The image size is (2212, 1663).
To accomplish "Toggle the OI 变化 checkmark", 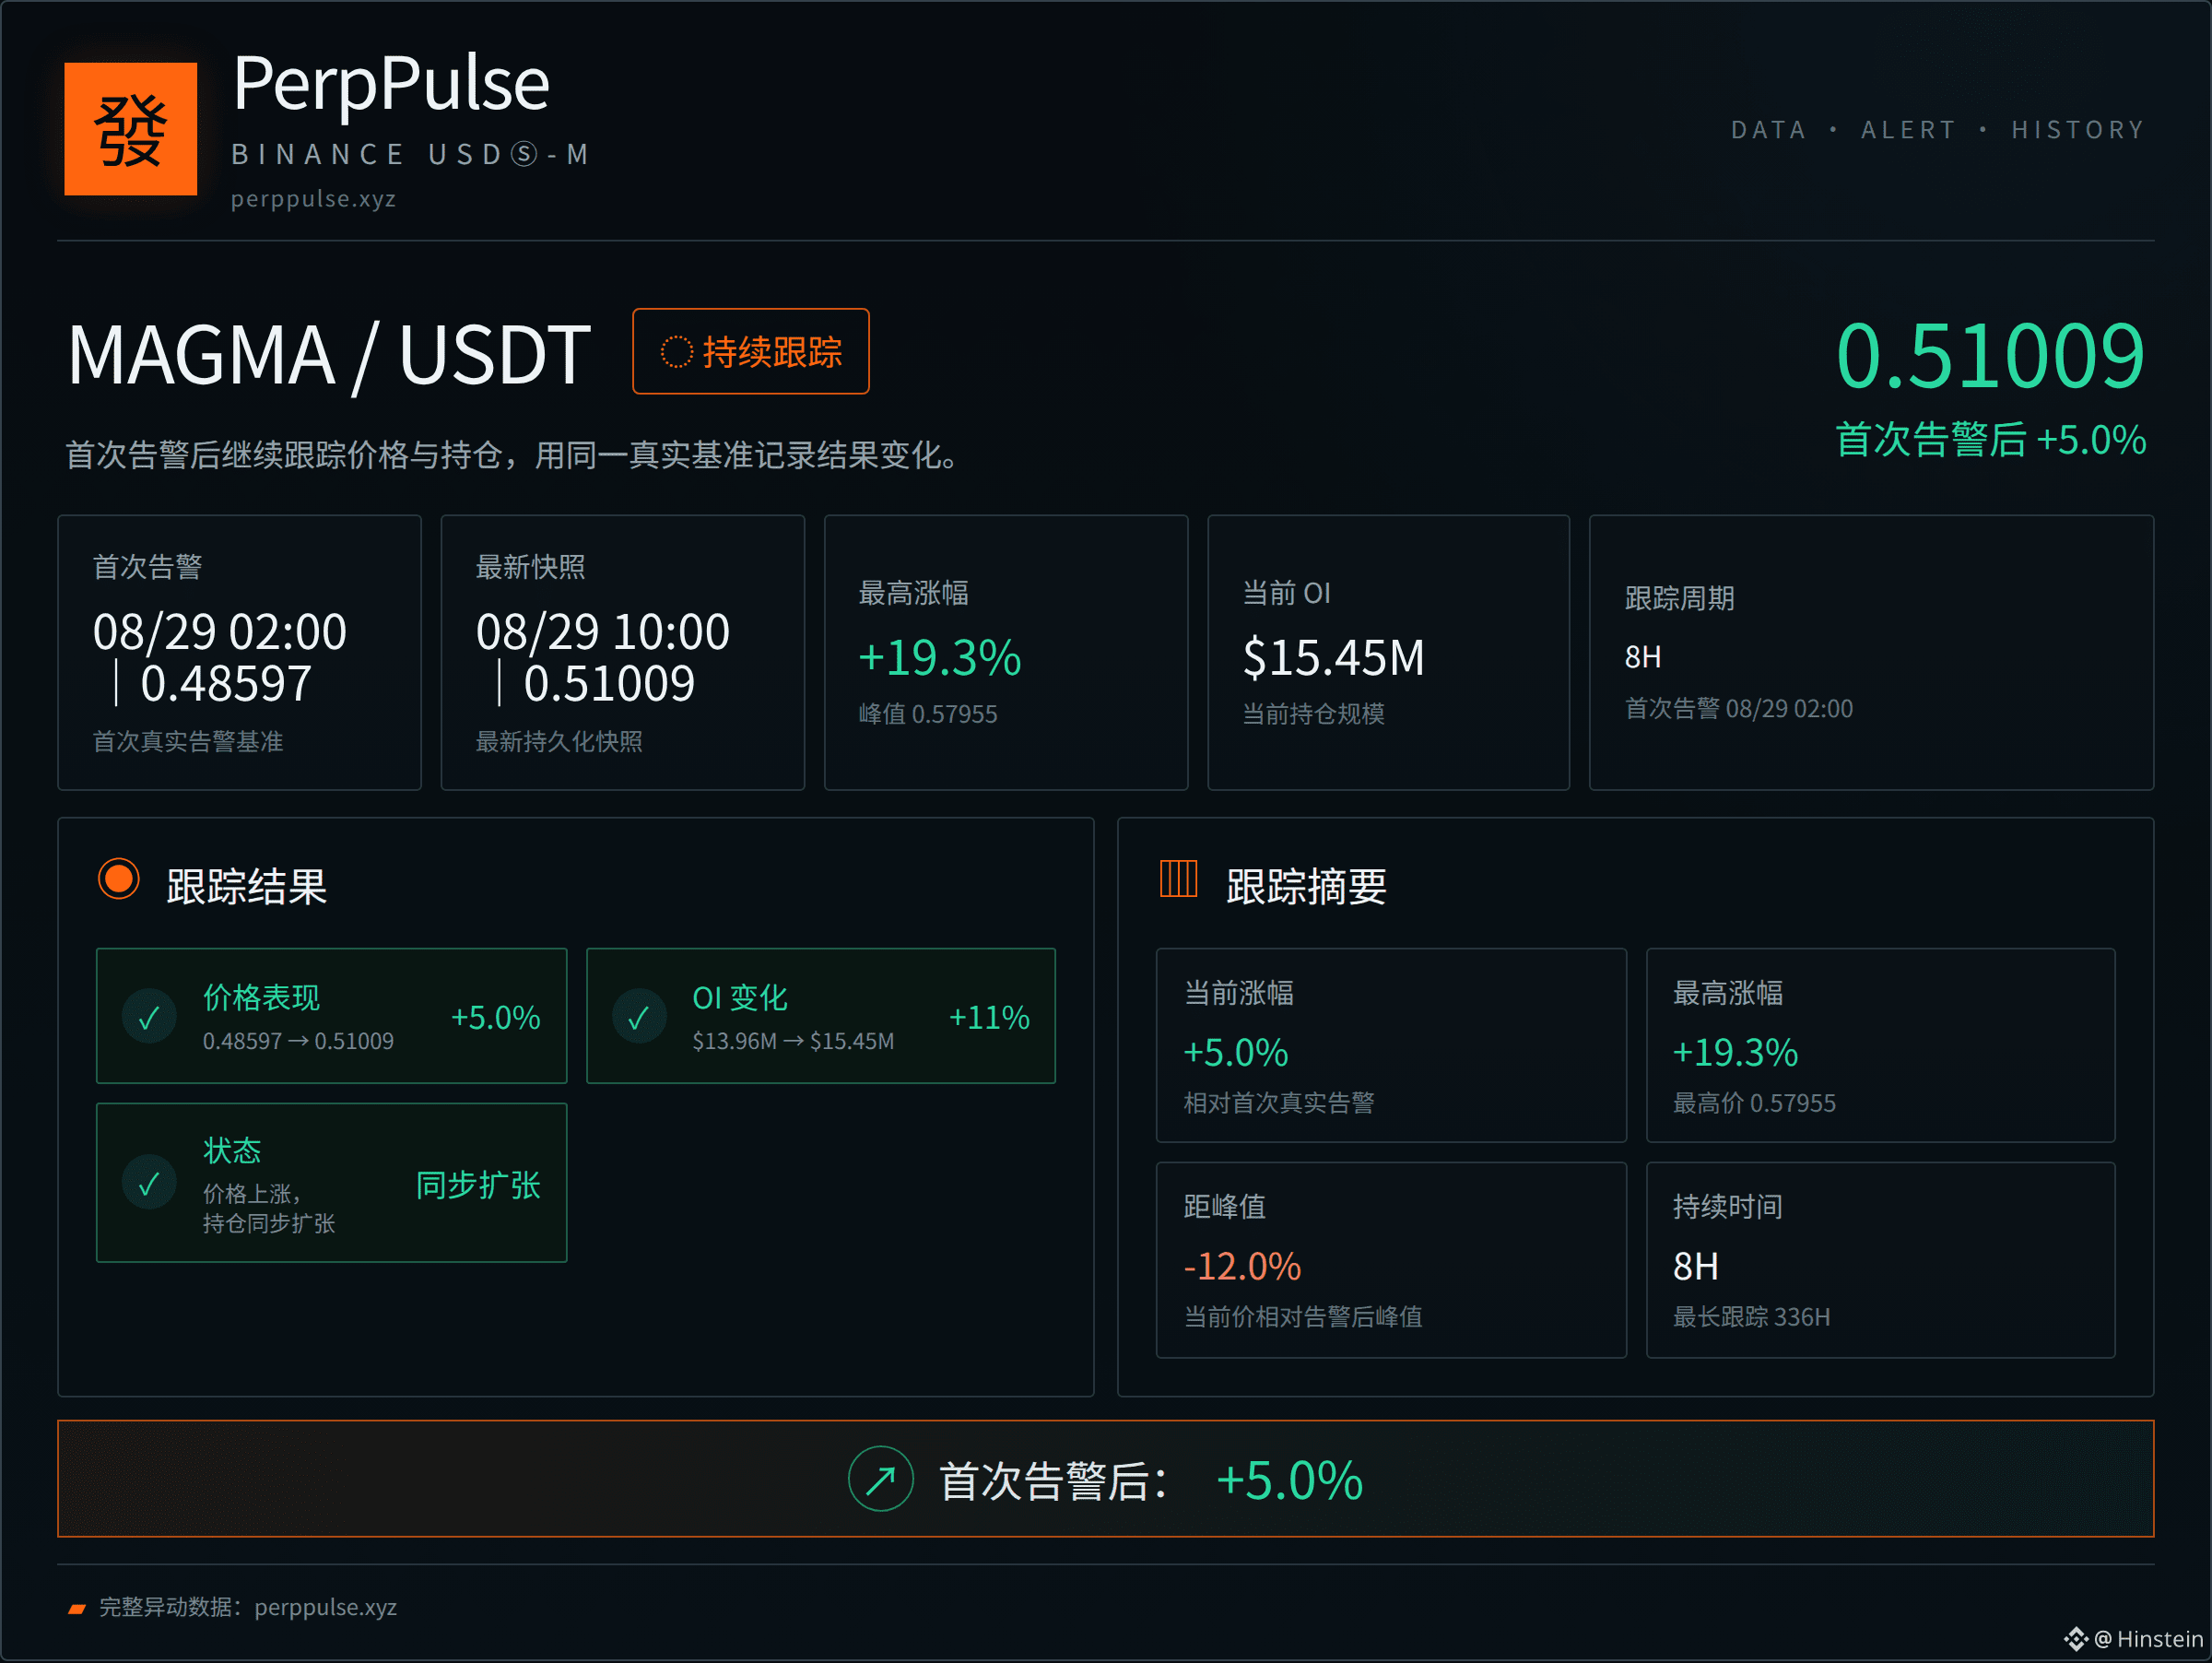I will pyautogui.click(x=639, y=1017).
